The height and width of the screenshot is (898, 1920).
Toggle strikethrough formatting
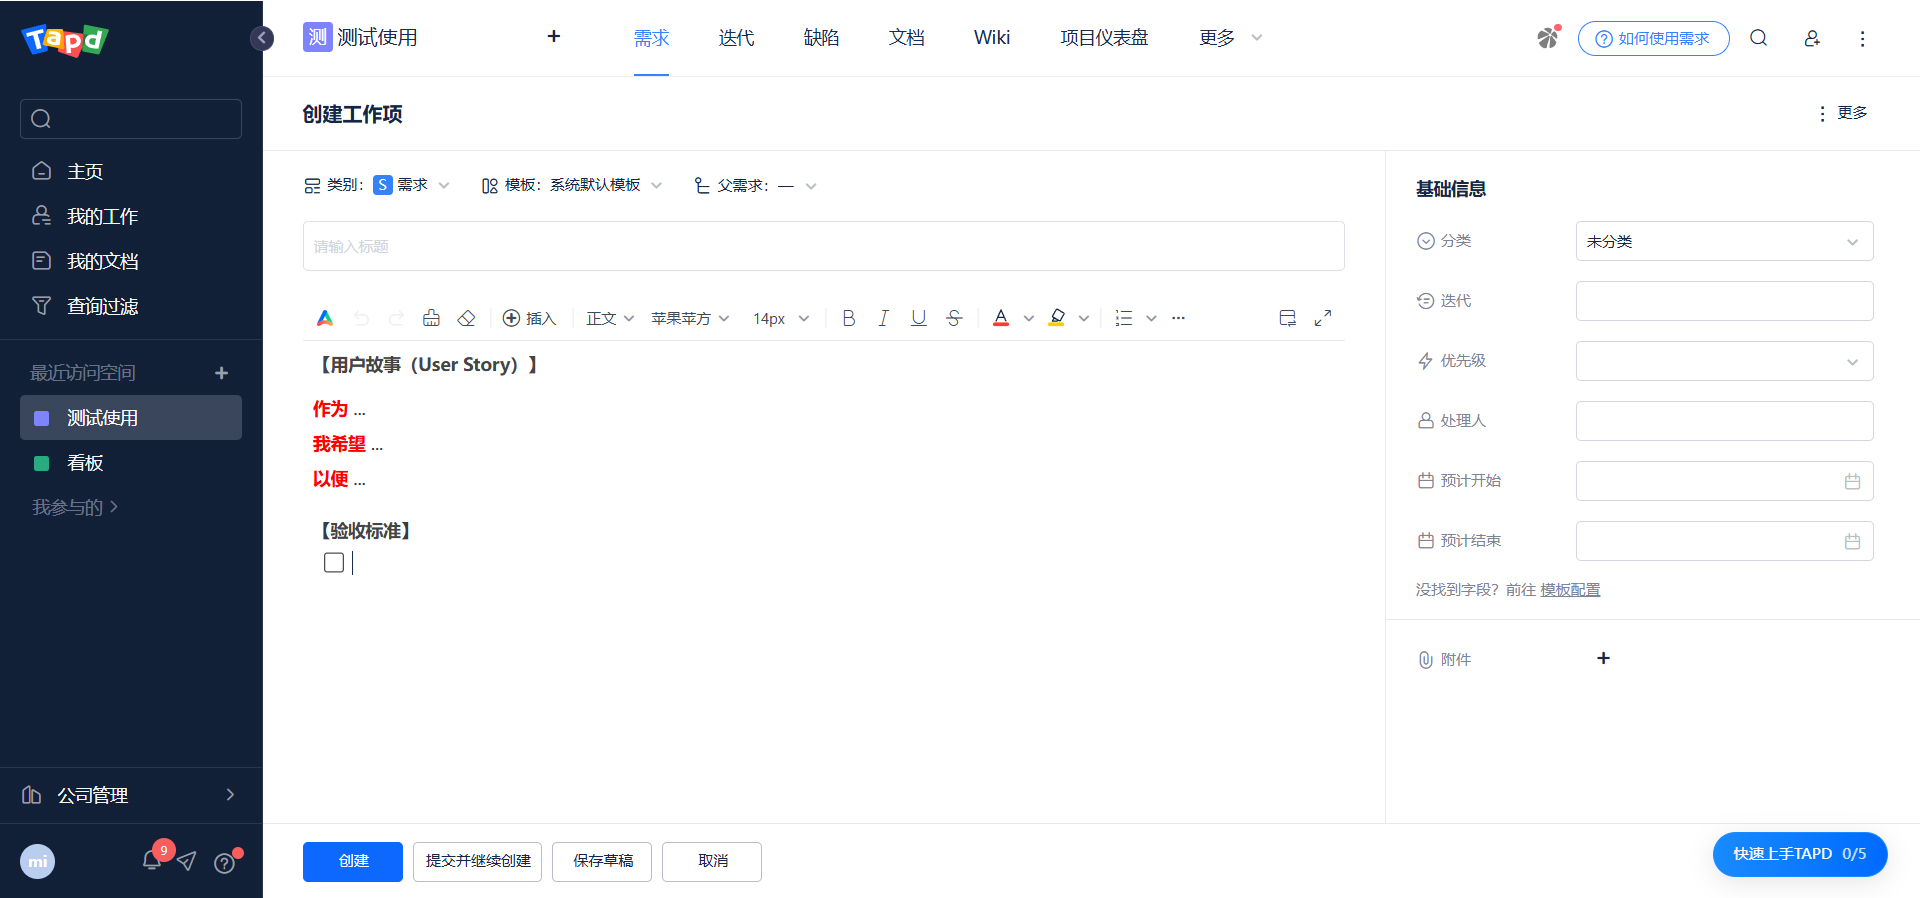click(x=954, y=318)
